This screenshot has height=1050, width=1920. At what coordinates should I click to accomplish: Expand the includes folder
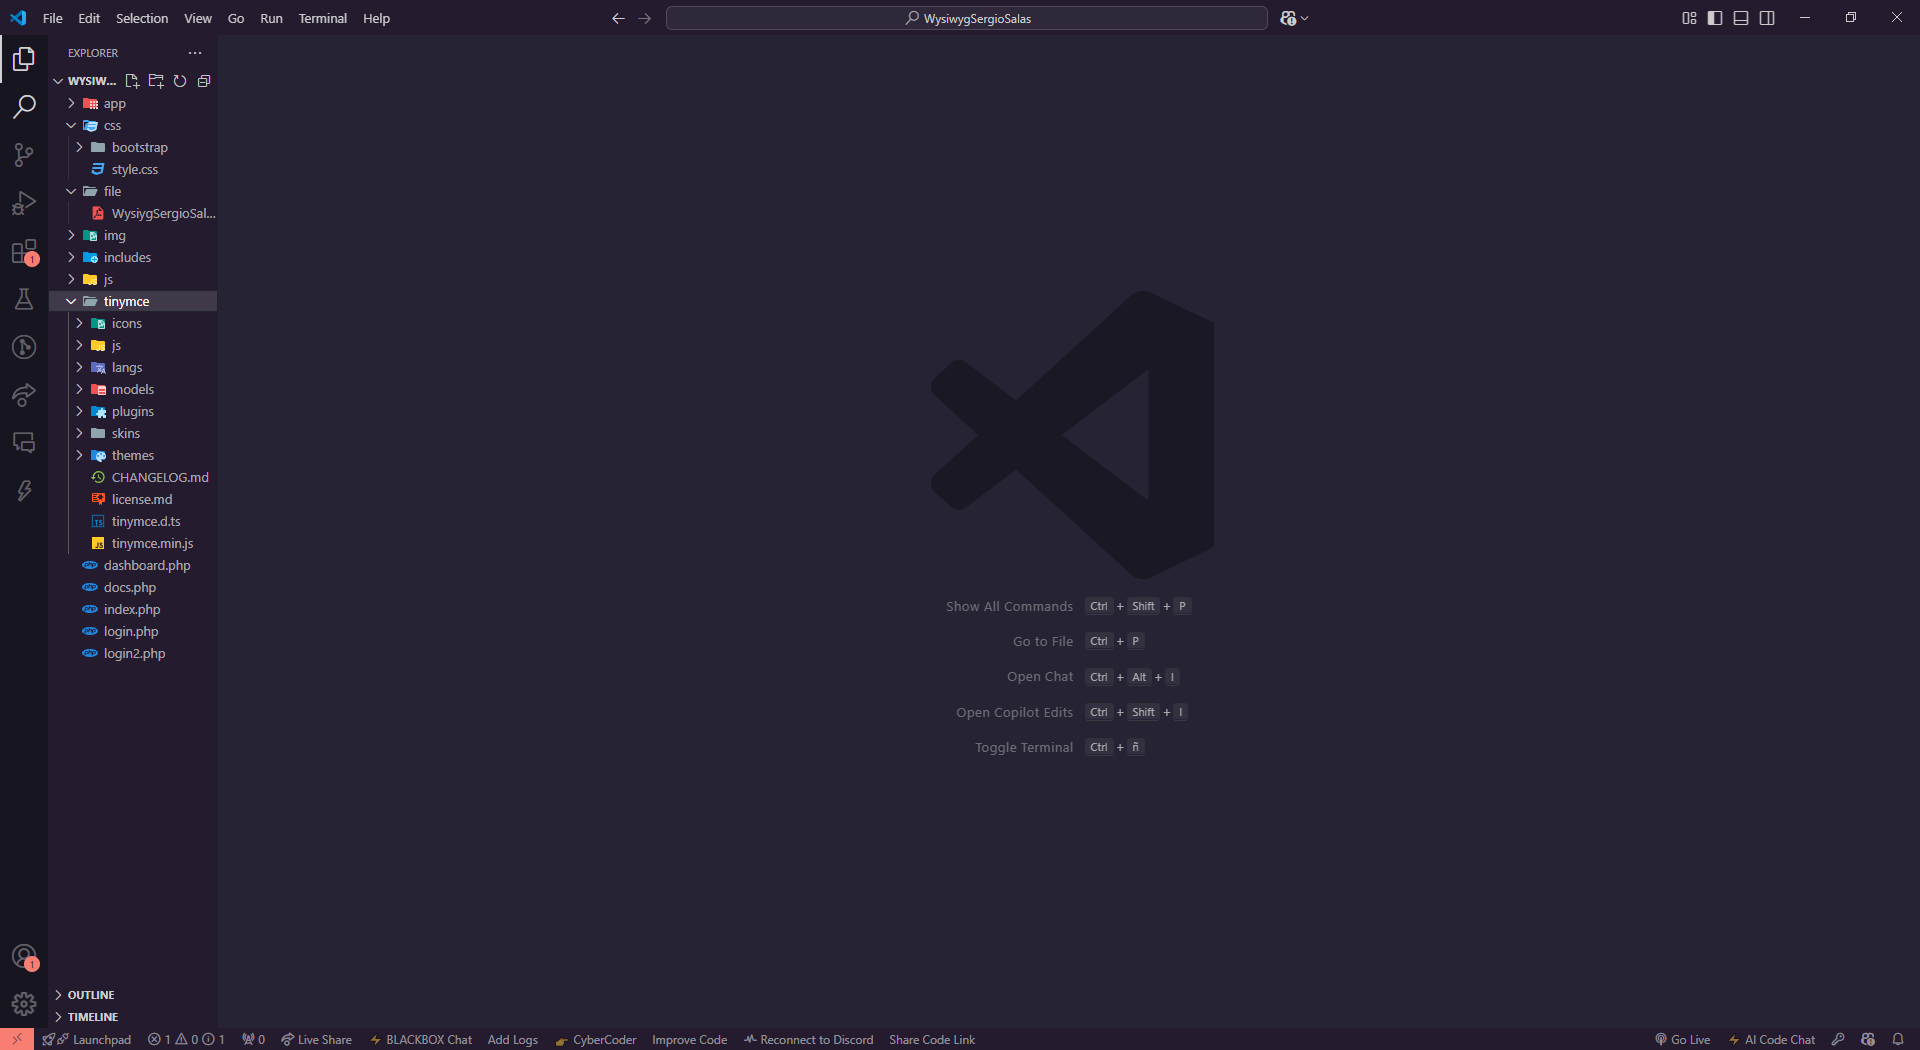(x=134, y=258)
